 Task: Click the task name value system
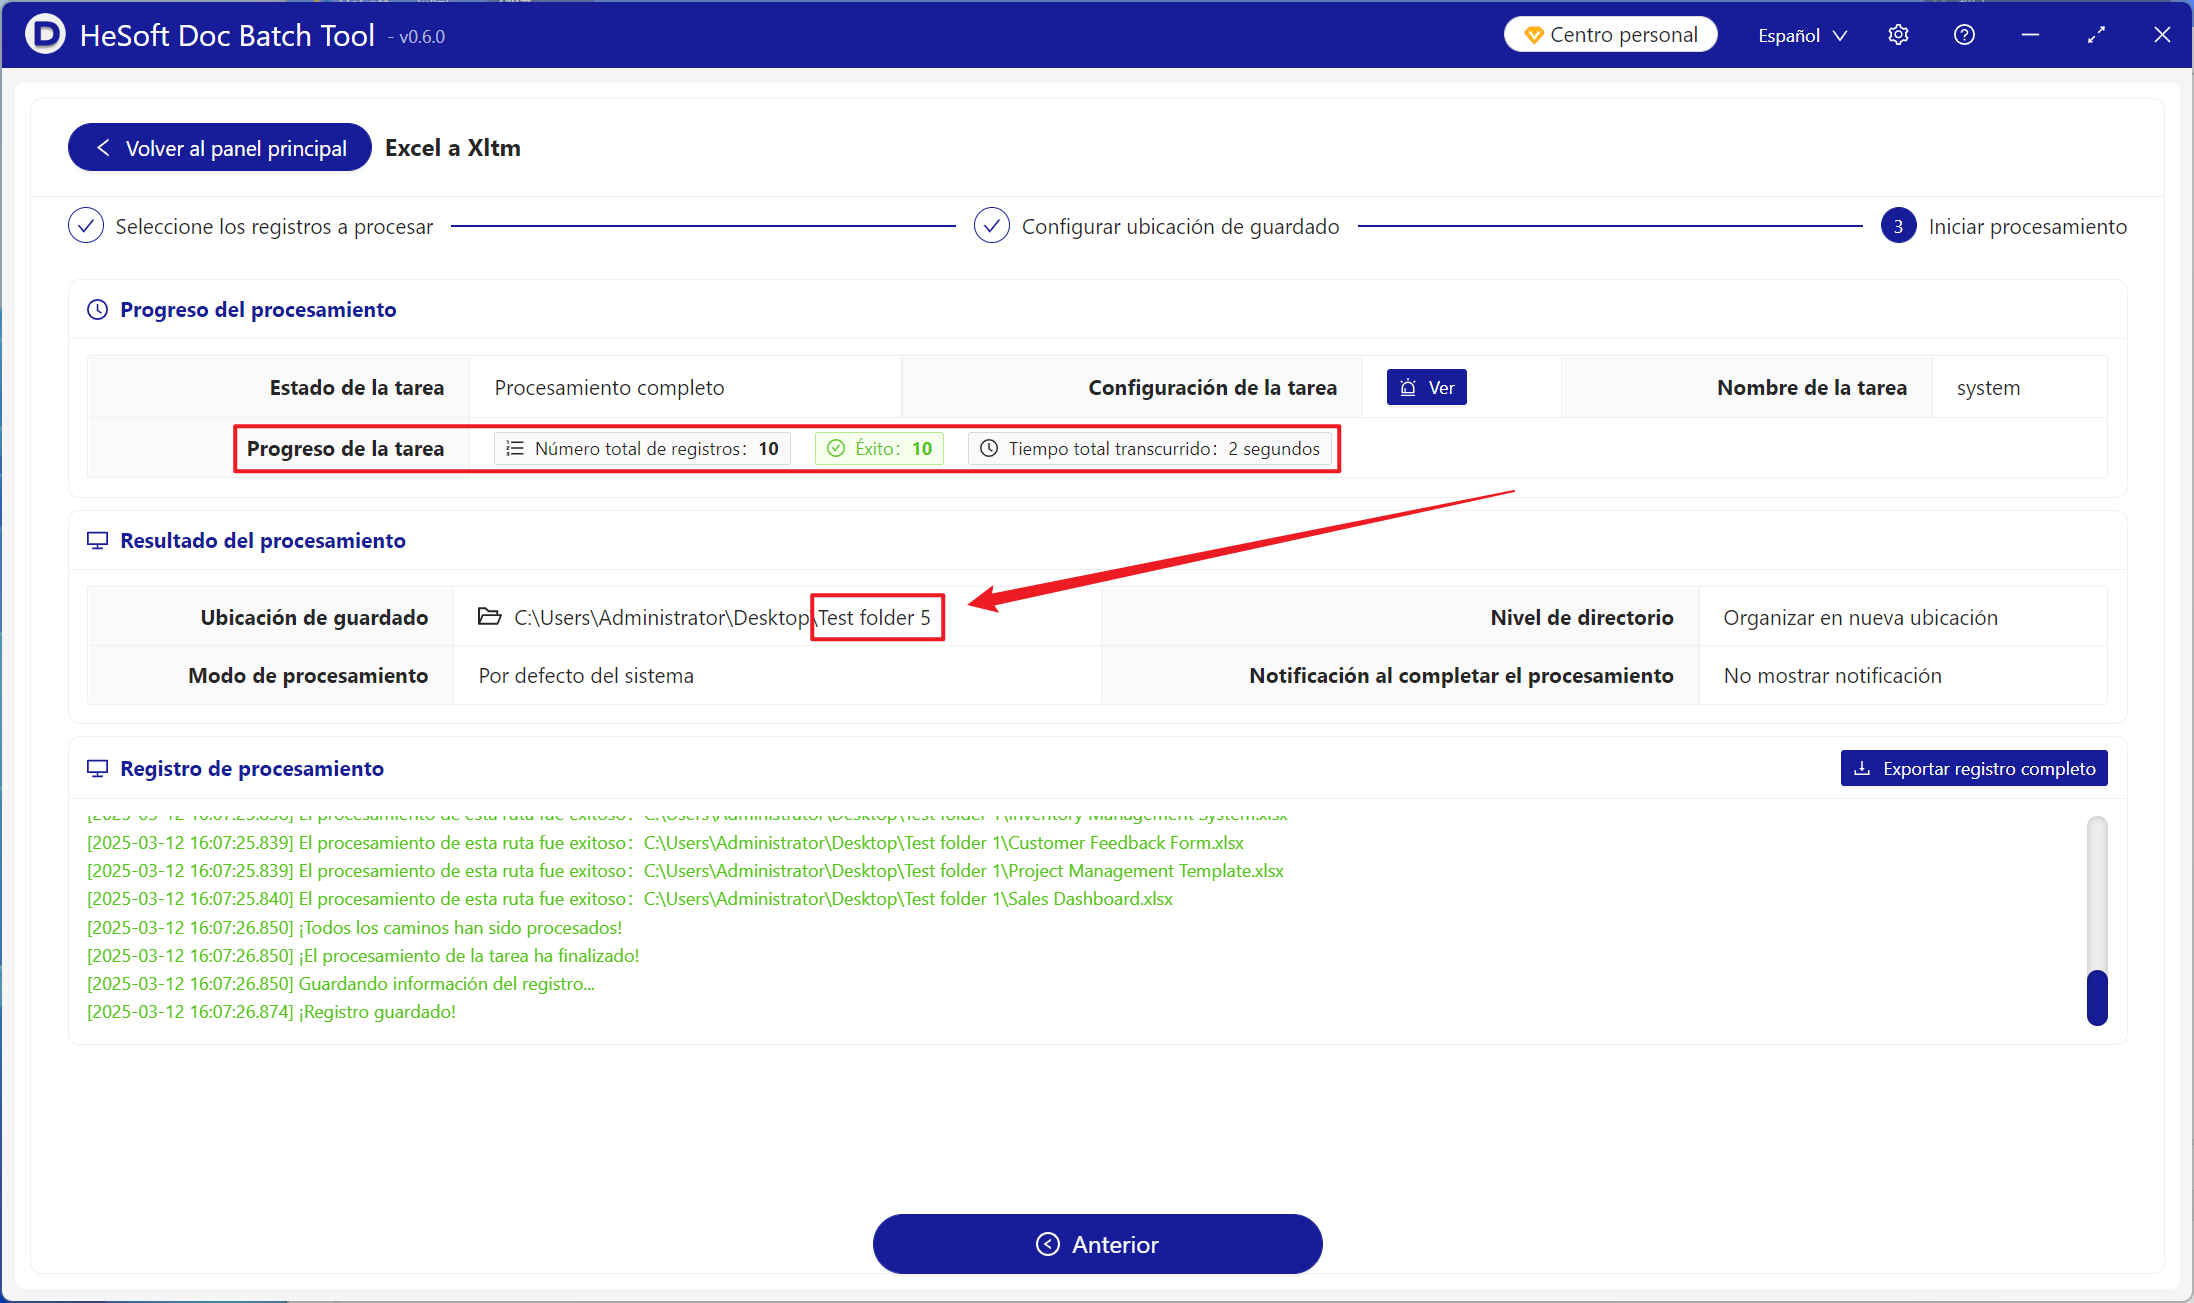(1988, 388)
